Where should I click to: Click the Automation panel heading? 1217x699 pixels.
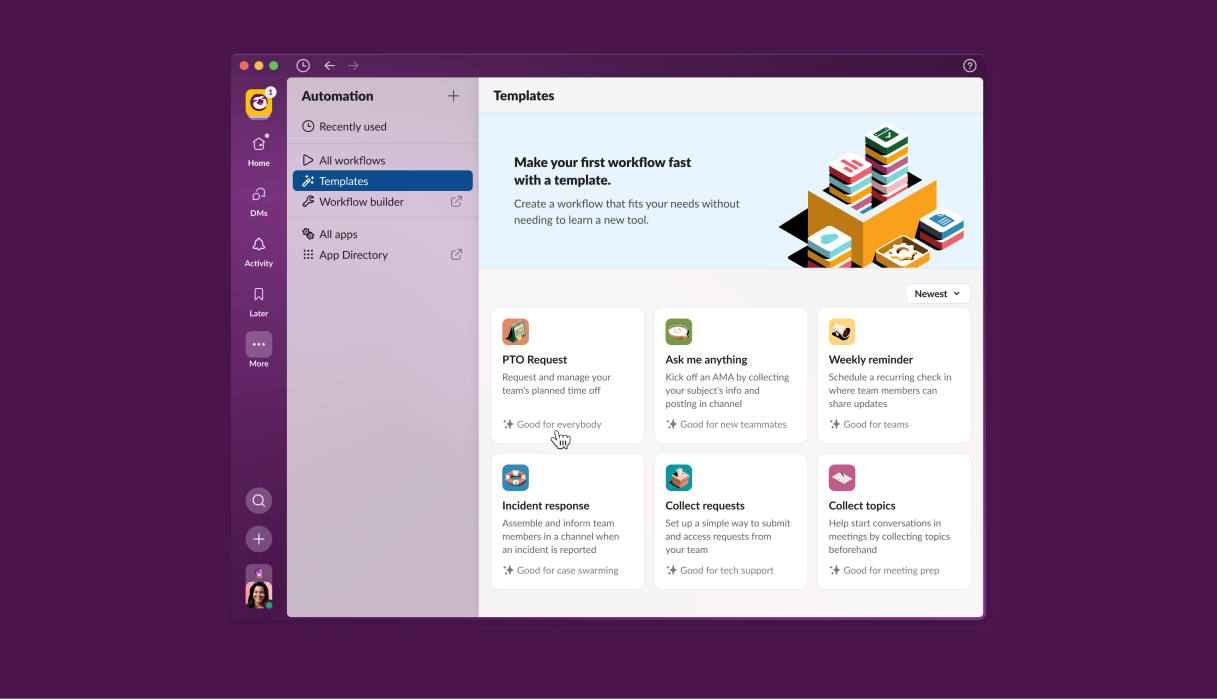coord(337,96)
